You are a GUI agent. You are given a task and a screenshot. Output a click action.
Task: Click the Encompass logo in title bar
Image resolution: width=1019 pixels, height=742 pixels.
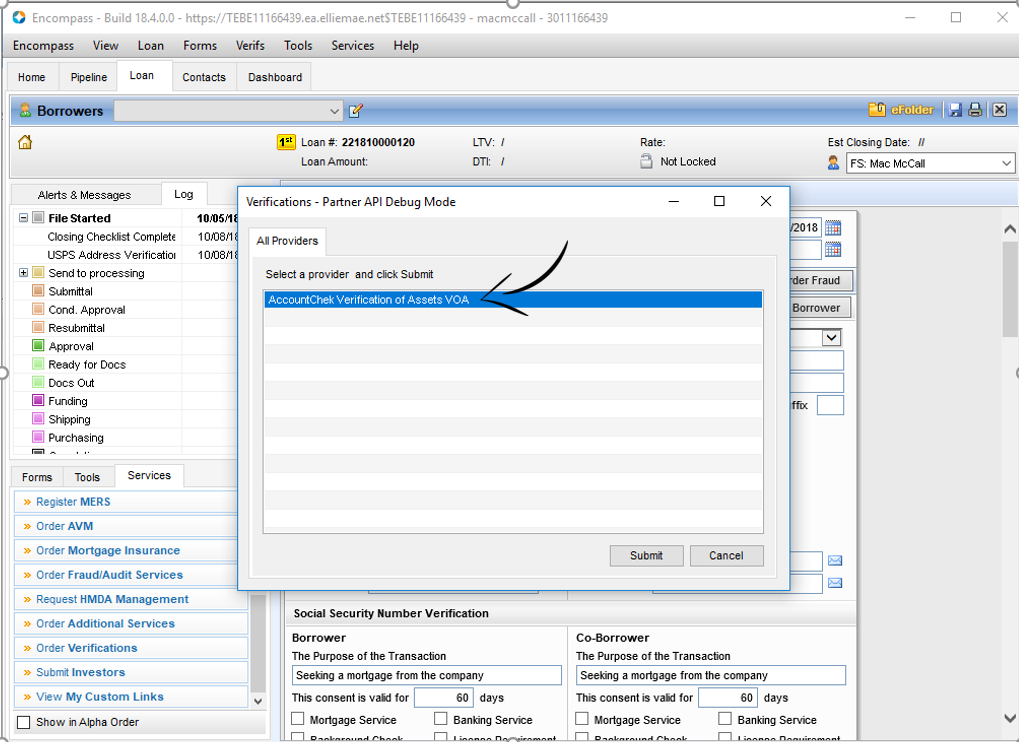point(19,18)
